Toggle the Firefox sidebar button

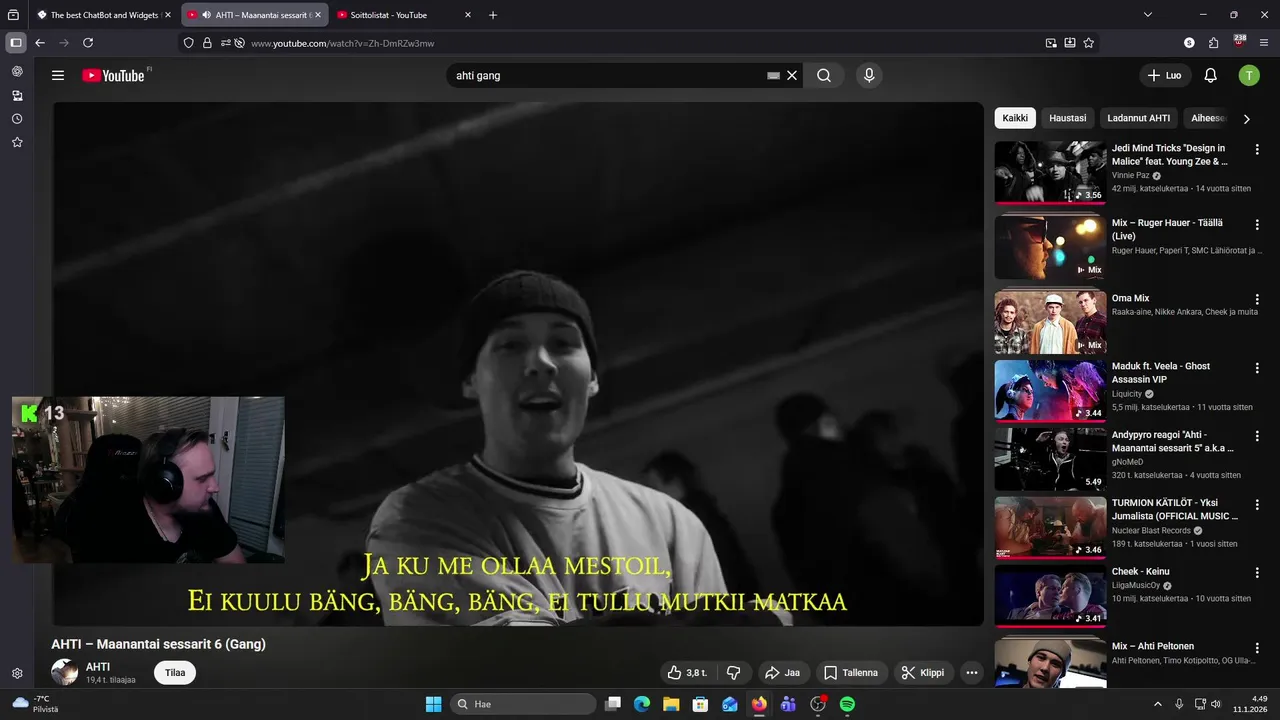coord(16,43)
